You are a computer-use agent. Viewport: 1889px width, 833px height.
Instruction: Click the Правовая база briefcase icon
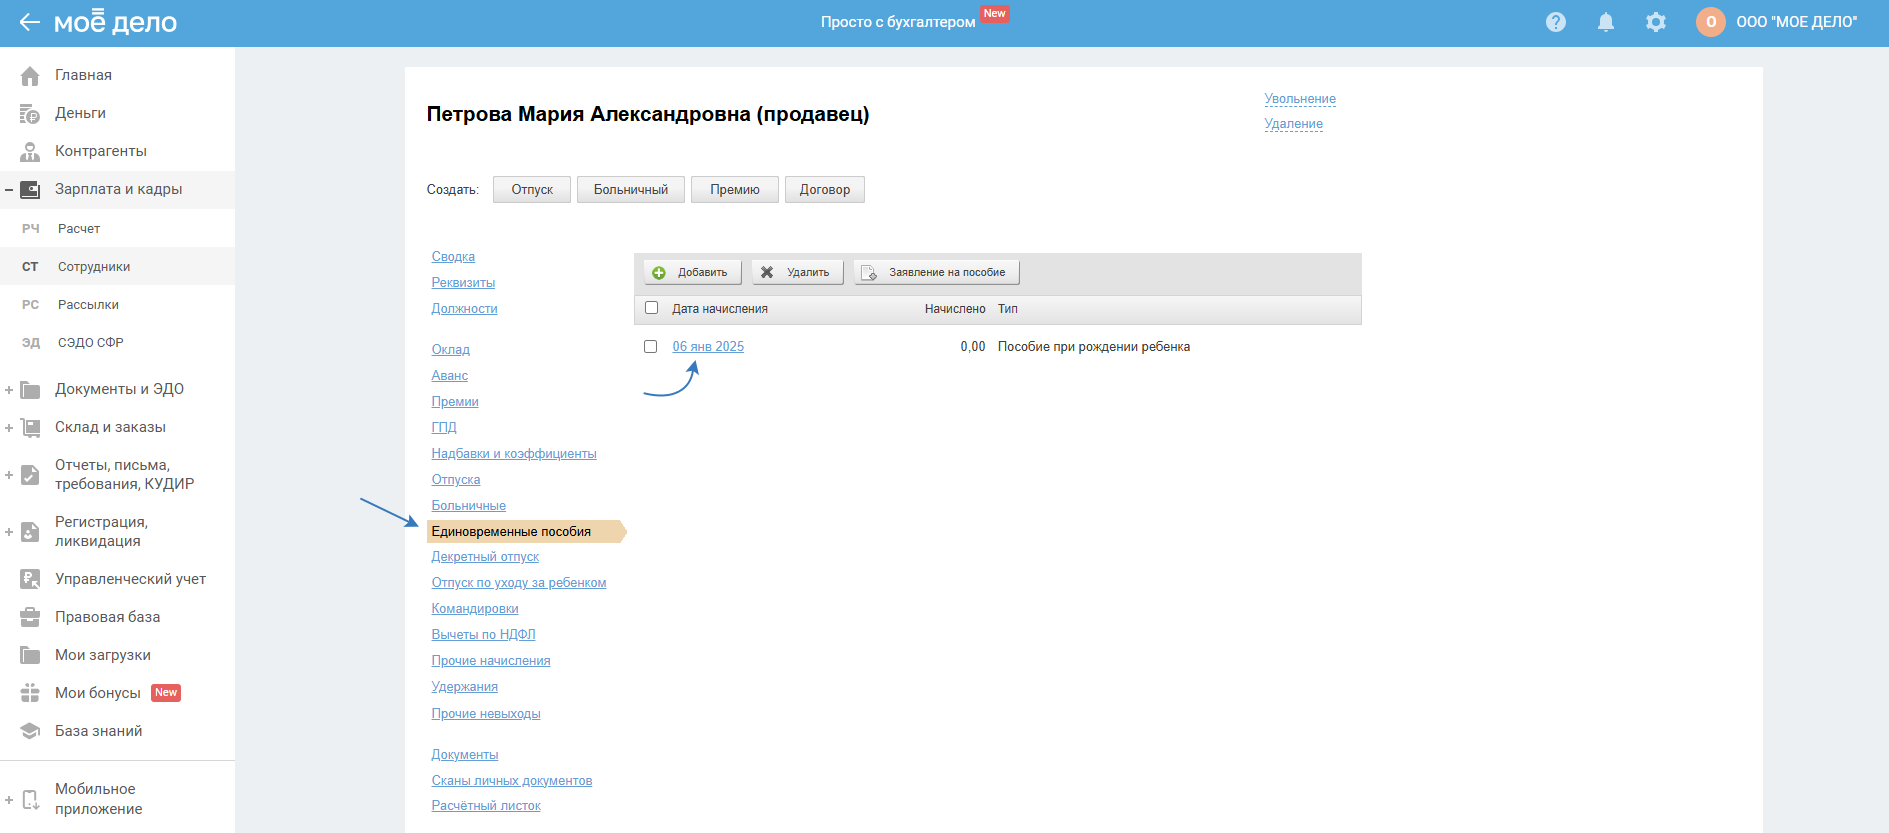30,617
